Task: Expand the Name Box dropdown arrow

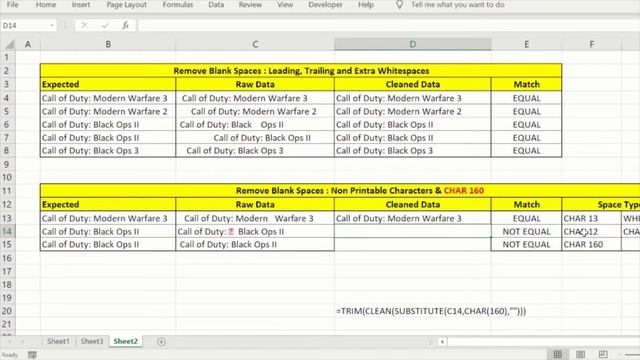Action: (x=52, y=25)
